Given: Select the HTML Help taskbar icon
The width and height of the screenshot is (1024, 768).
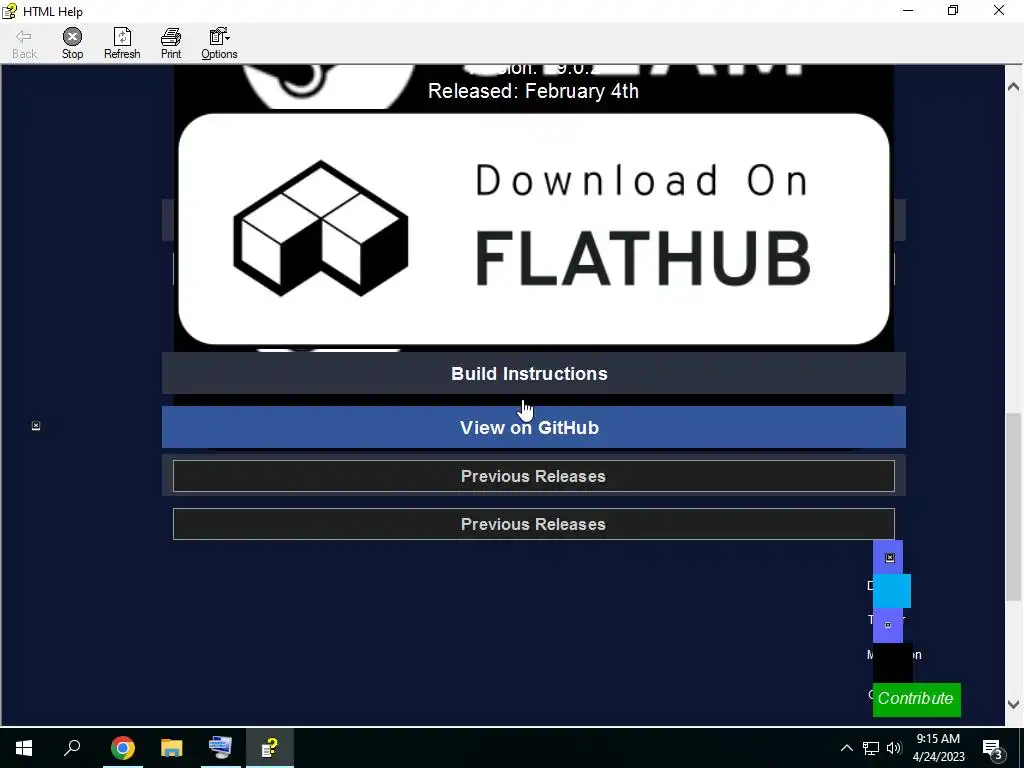Looking at the screenshot, I should (270, 748).
